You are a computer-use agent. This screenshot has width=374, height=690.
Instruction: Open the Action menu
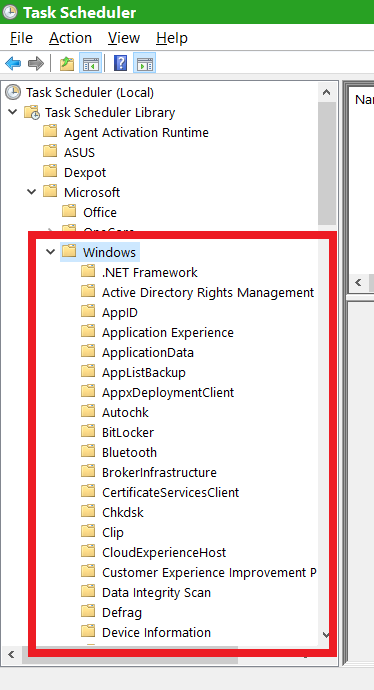coord(70,38)
